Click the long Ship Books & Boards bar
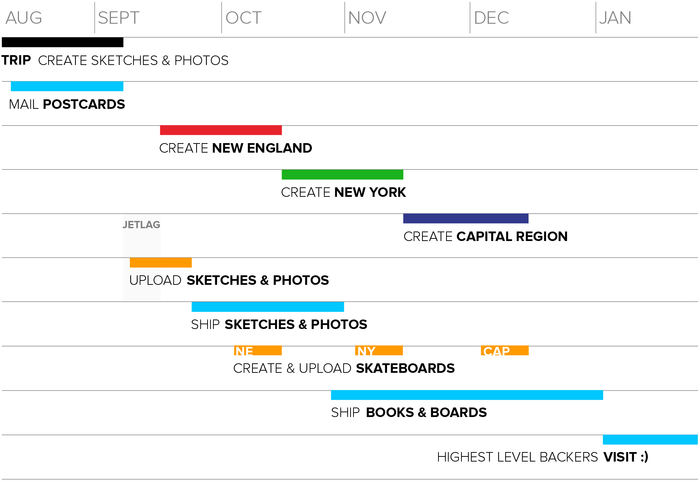700x482 pixels. [x=467, y=395]
